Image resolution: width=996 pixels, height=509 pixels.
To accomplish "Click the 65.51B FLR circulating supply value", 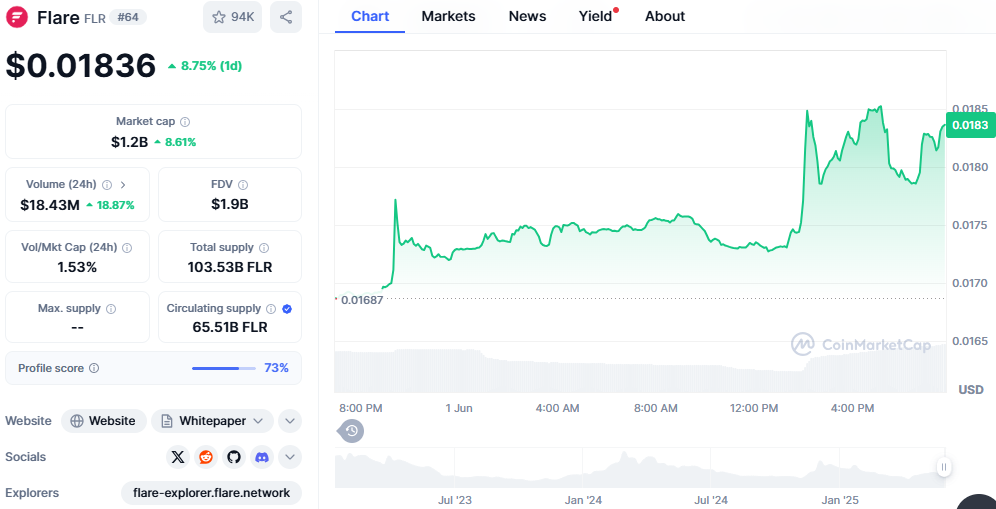I will [x=230, y=328].
